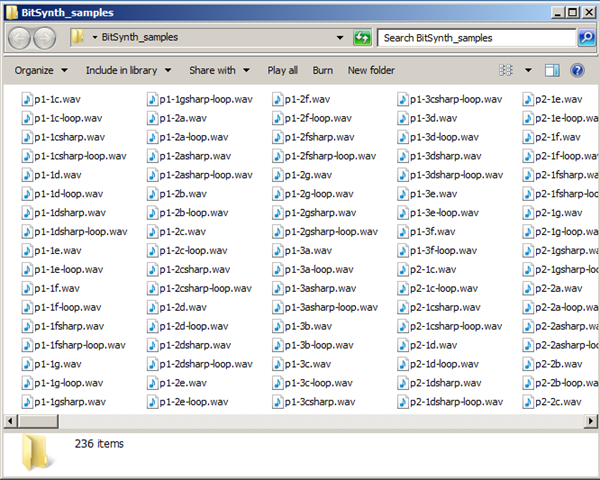Click the audio icon of p2-1dsharp-loop.wav

coord(403,402)
